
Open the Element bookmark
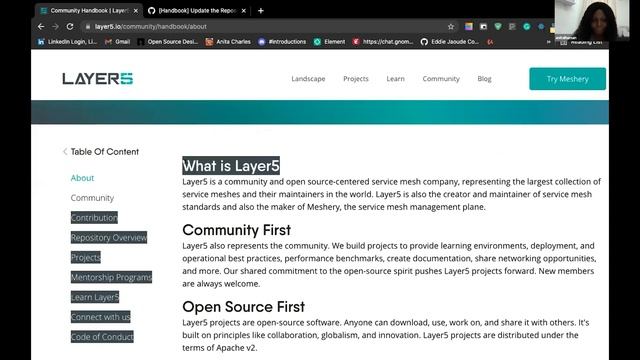click(329, 42)
